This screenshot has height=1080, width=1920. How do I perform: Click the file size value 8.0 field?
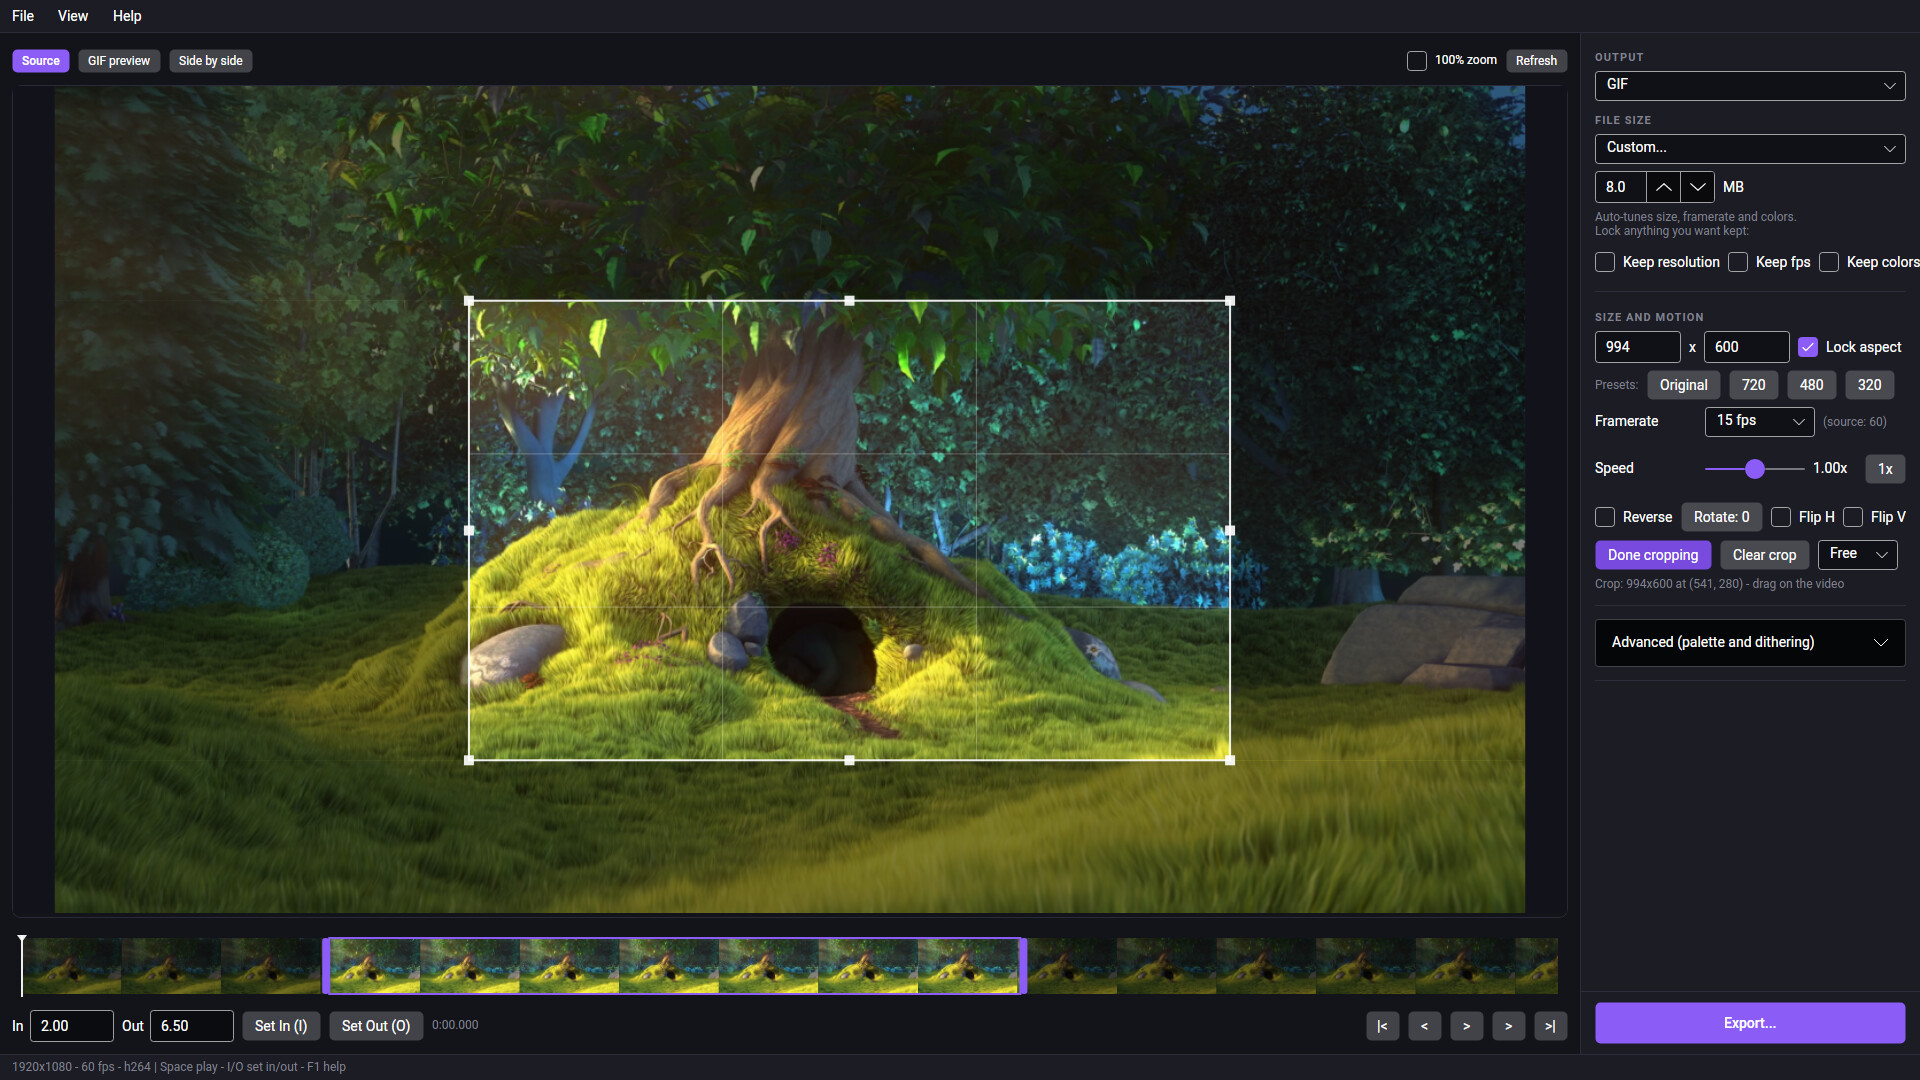(x=1620, y=187)
